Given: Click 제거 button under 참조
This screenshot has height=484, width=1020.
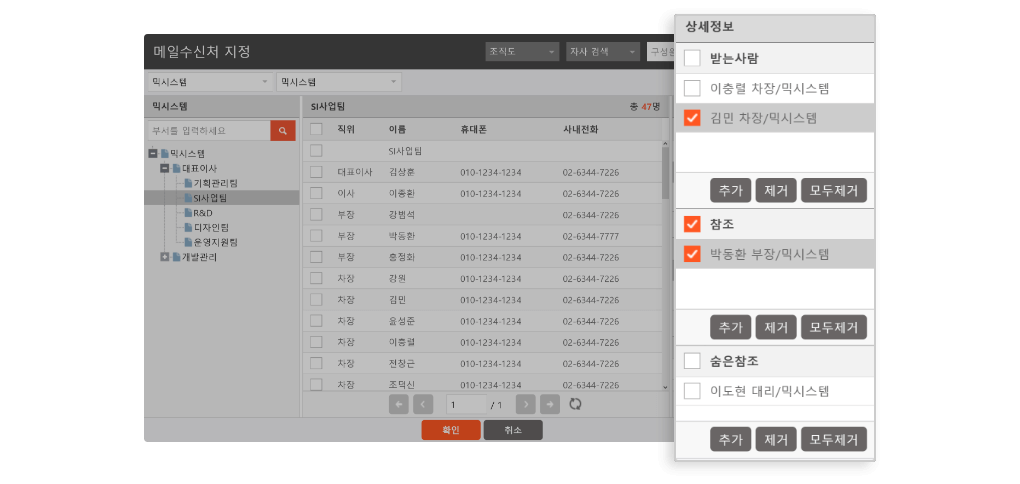Looking at the screenshot, I should (x=775, y=327).
